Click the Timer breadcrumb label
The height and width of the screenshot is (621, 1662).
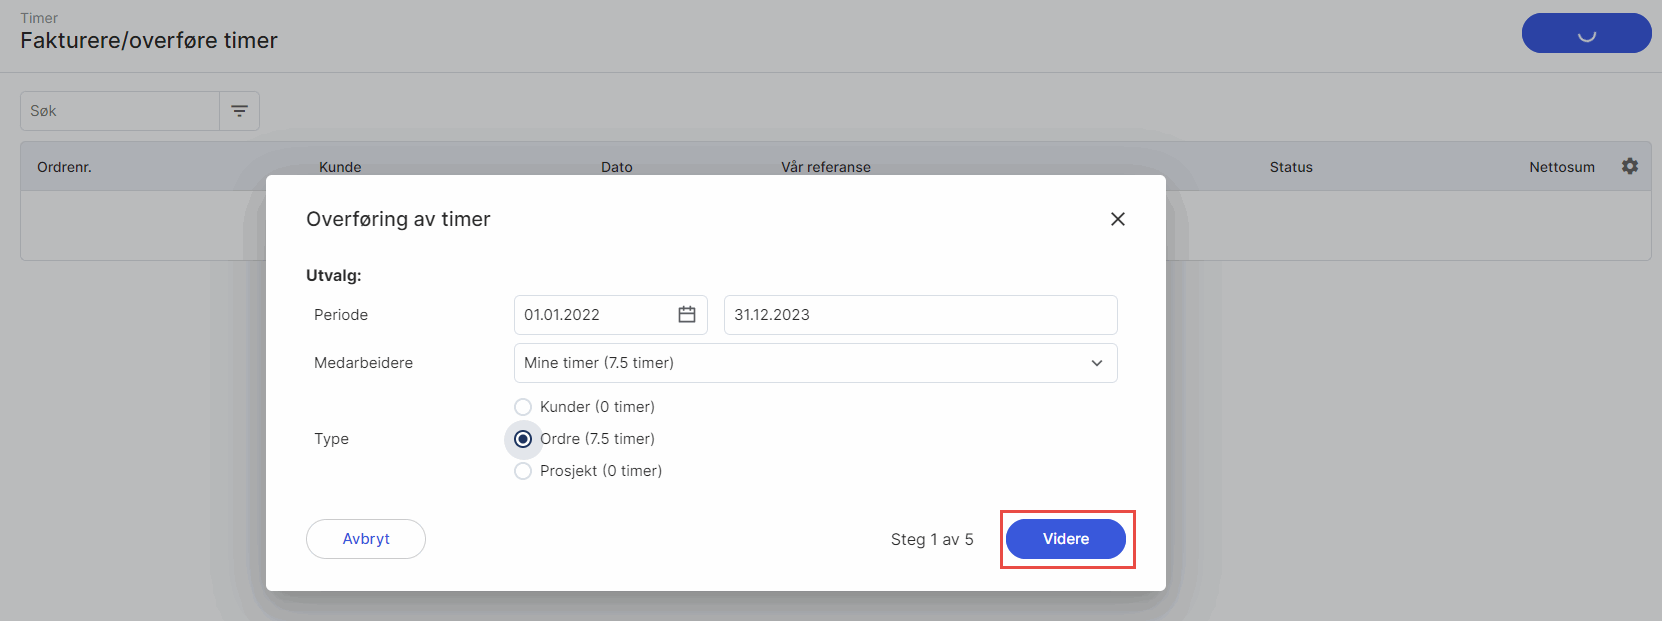[x=39, y=18]
